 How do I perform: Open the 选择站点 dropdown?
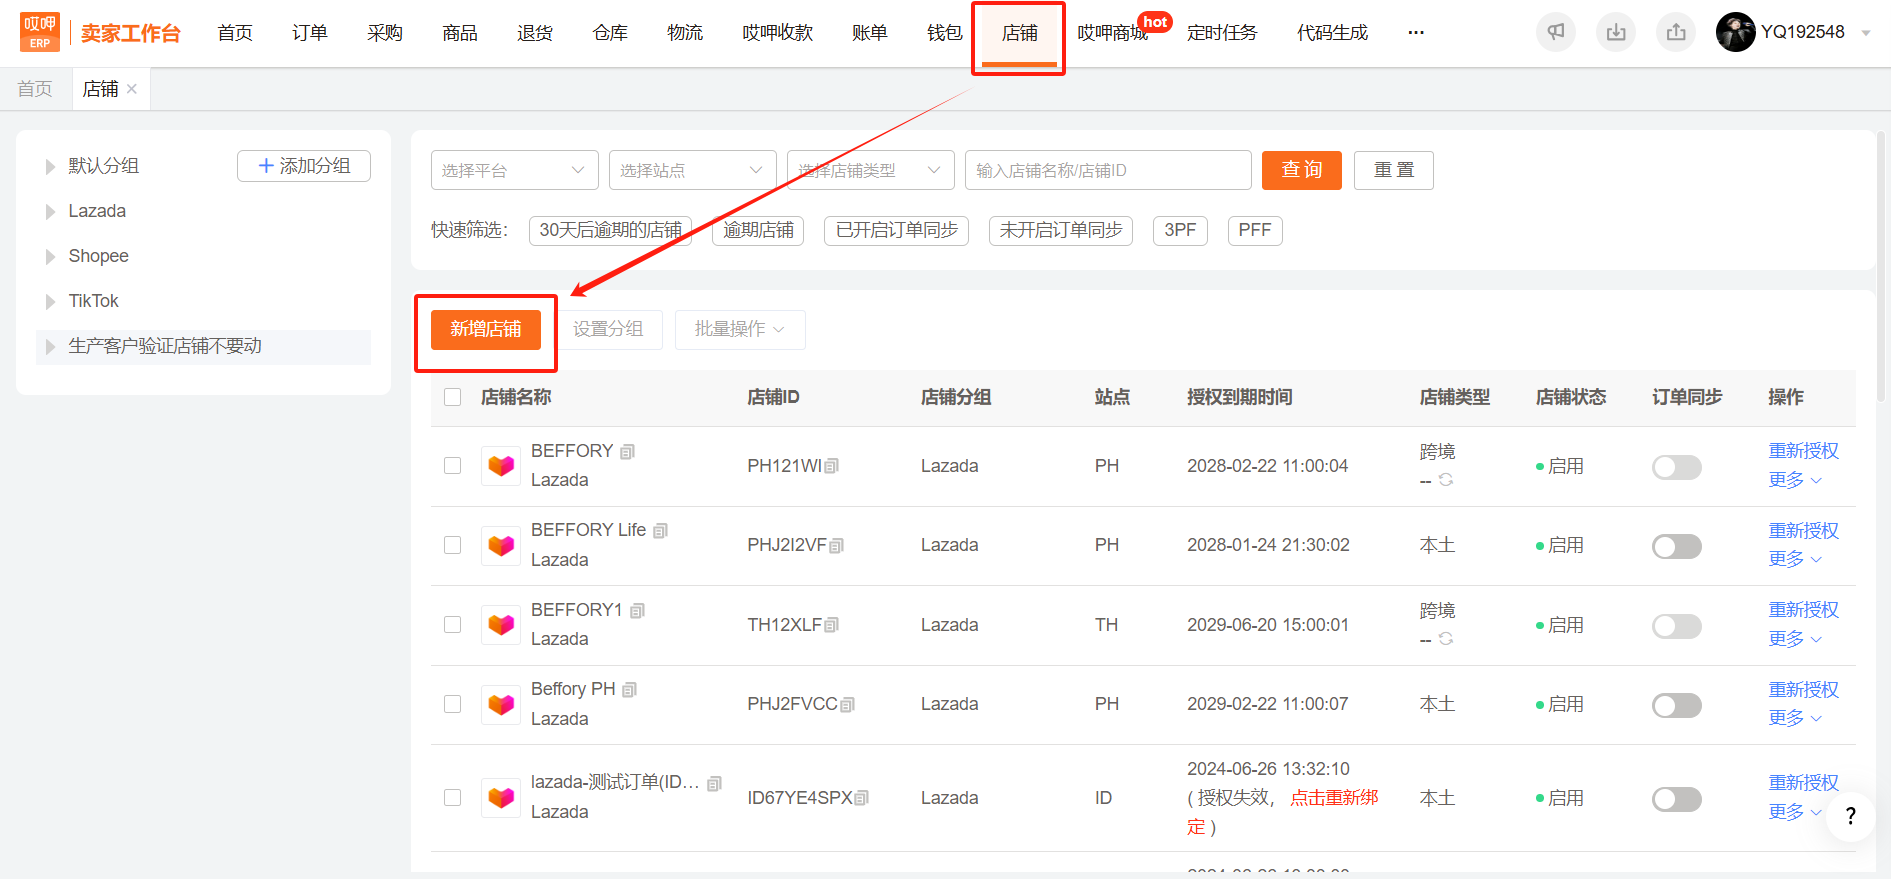[693, 170]
